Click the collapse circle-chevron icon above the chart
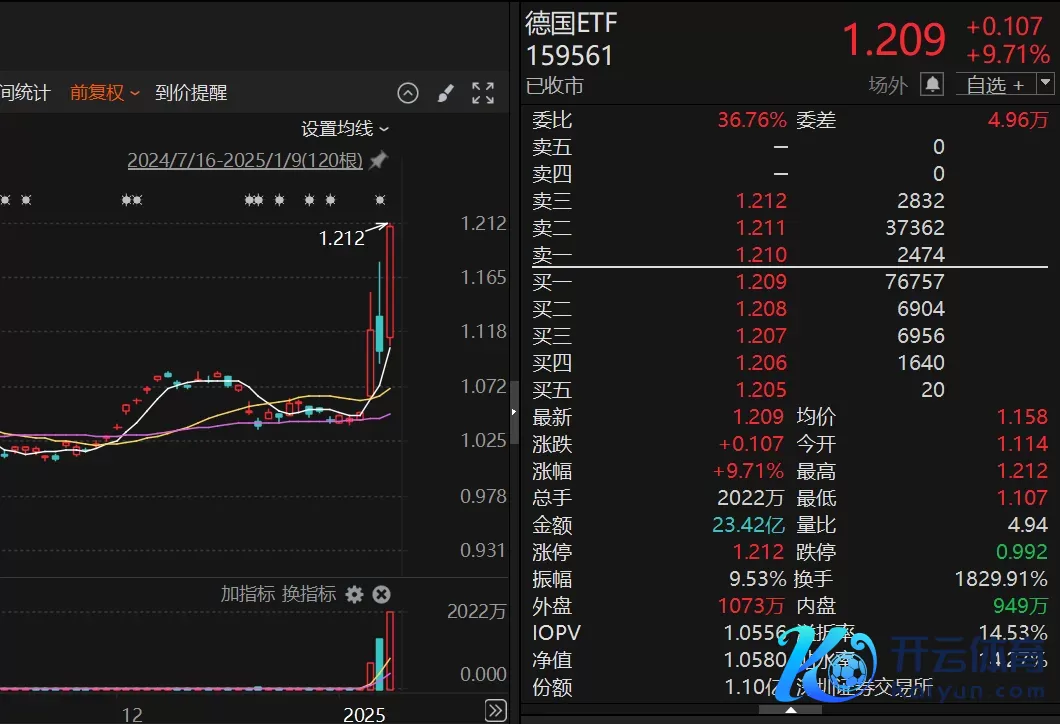The width and height of the screenshot is (1060, 724). pyautogui.click(x=408, y=93)
